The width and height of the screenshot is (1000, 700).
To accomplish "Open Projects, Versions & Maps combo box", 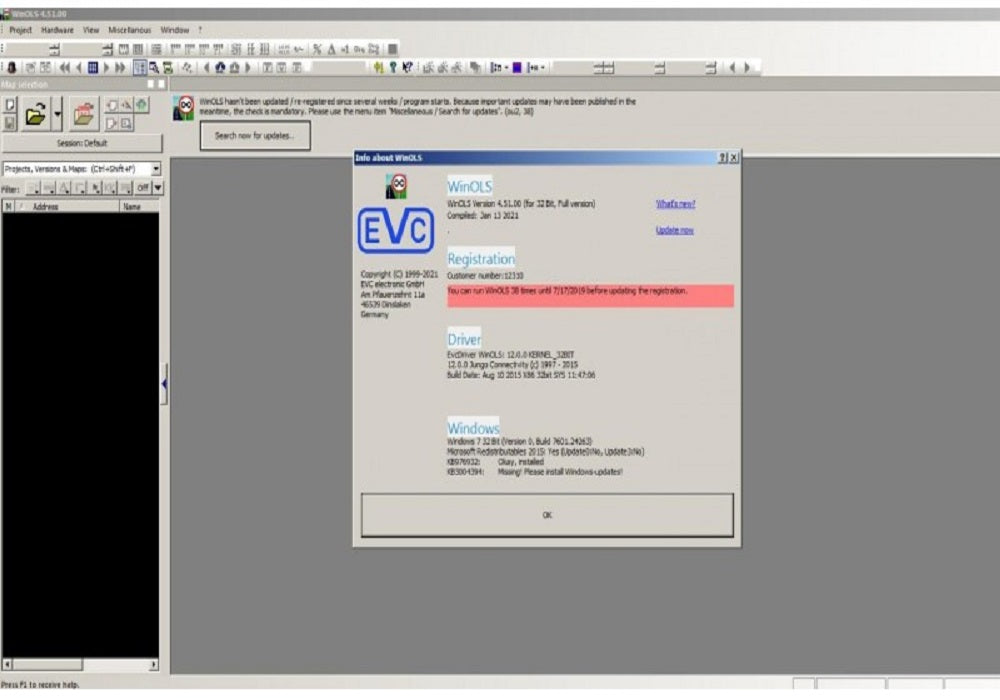I will [155, 169].
